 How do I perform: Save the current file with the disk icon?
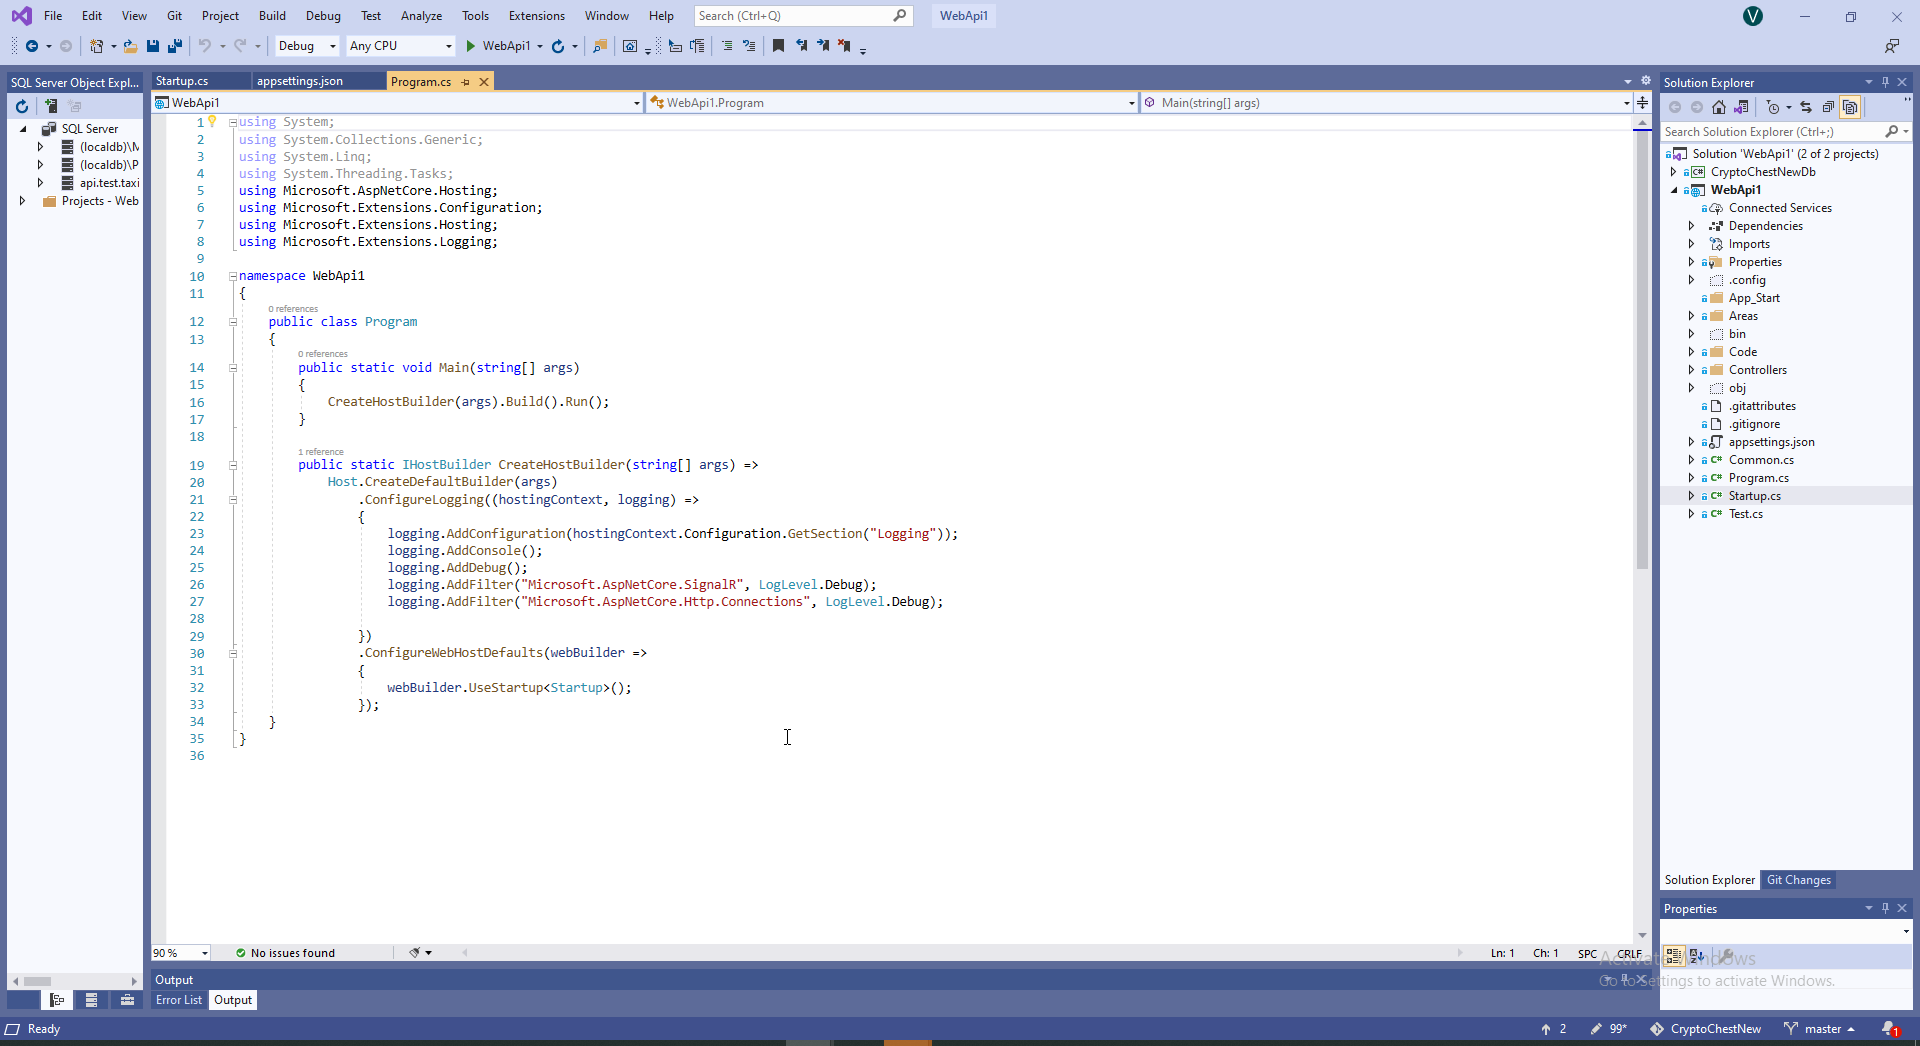coord(153,46)
